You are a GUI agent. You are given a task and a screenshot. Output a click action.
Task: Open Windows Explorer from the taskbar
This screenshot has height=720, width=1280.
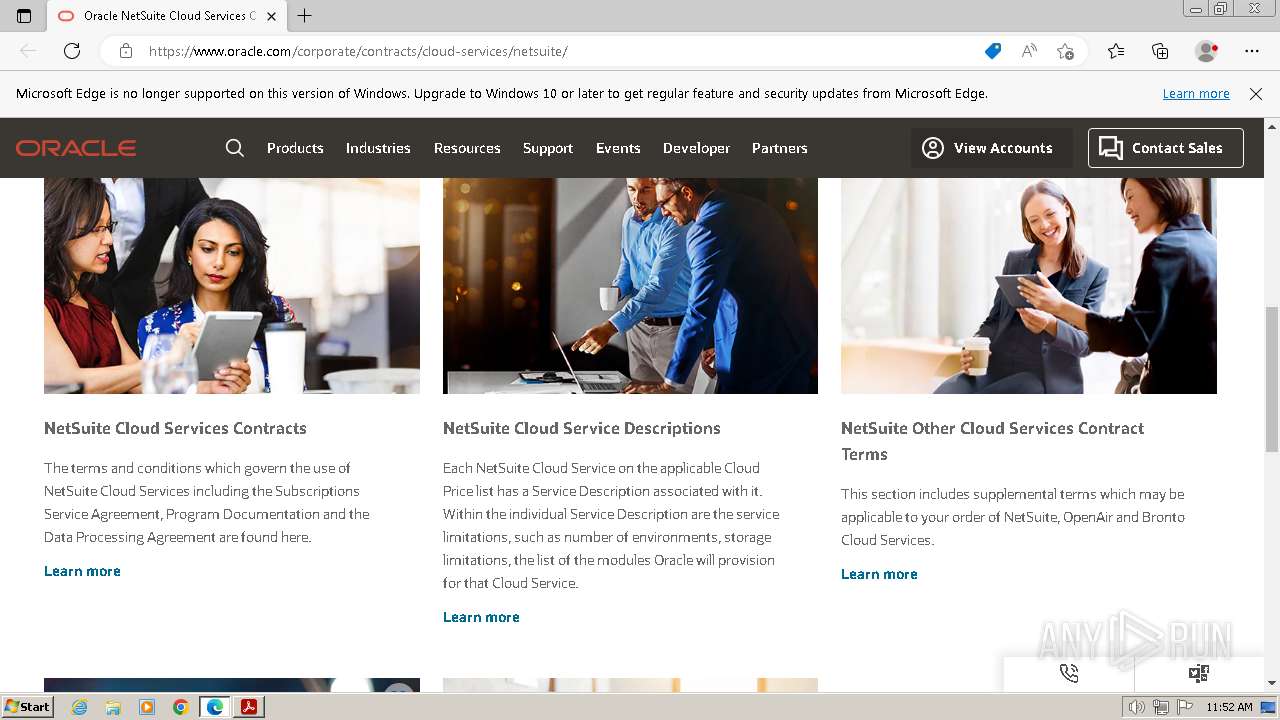tap(113, 707)
